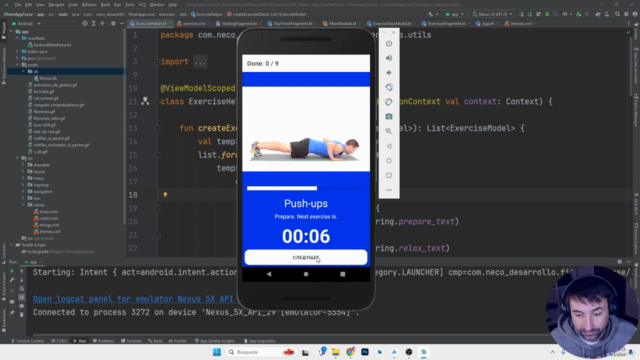Open the app run configuration dropdown
Viewport: 640px width, 360px height.
455,14
